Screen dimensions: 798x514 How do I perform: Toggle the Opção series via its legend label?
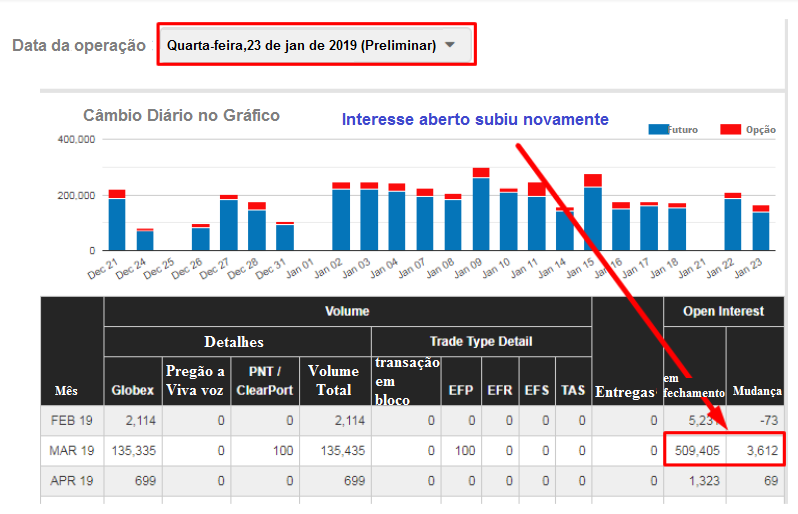760,130
